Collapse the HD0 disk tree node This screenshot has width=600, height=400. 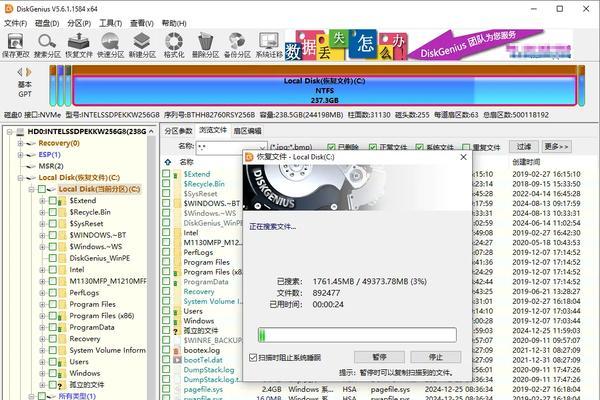(x=9, y=132)
